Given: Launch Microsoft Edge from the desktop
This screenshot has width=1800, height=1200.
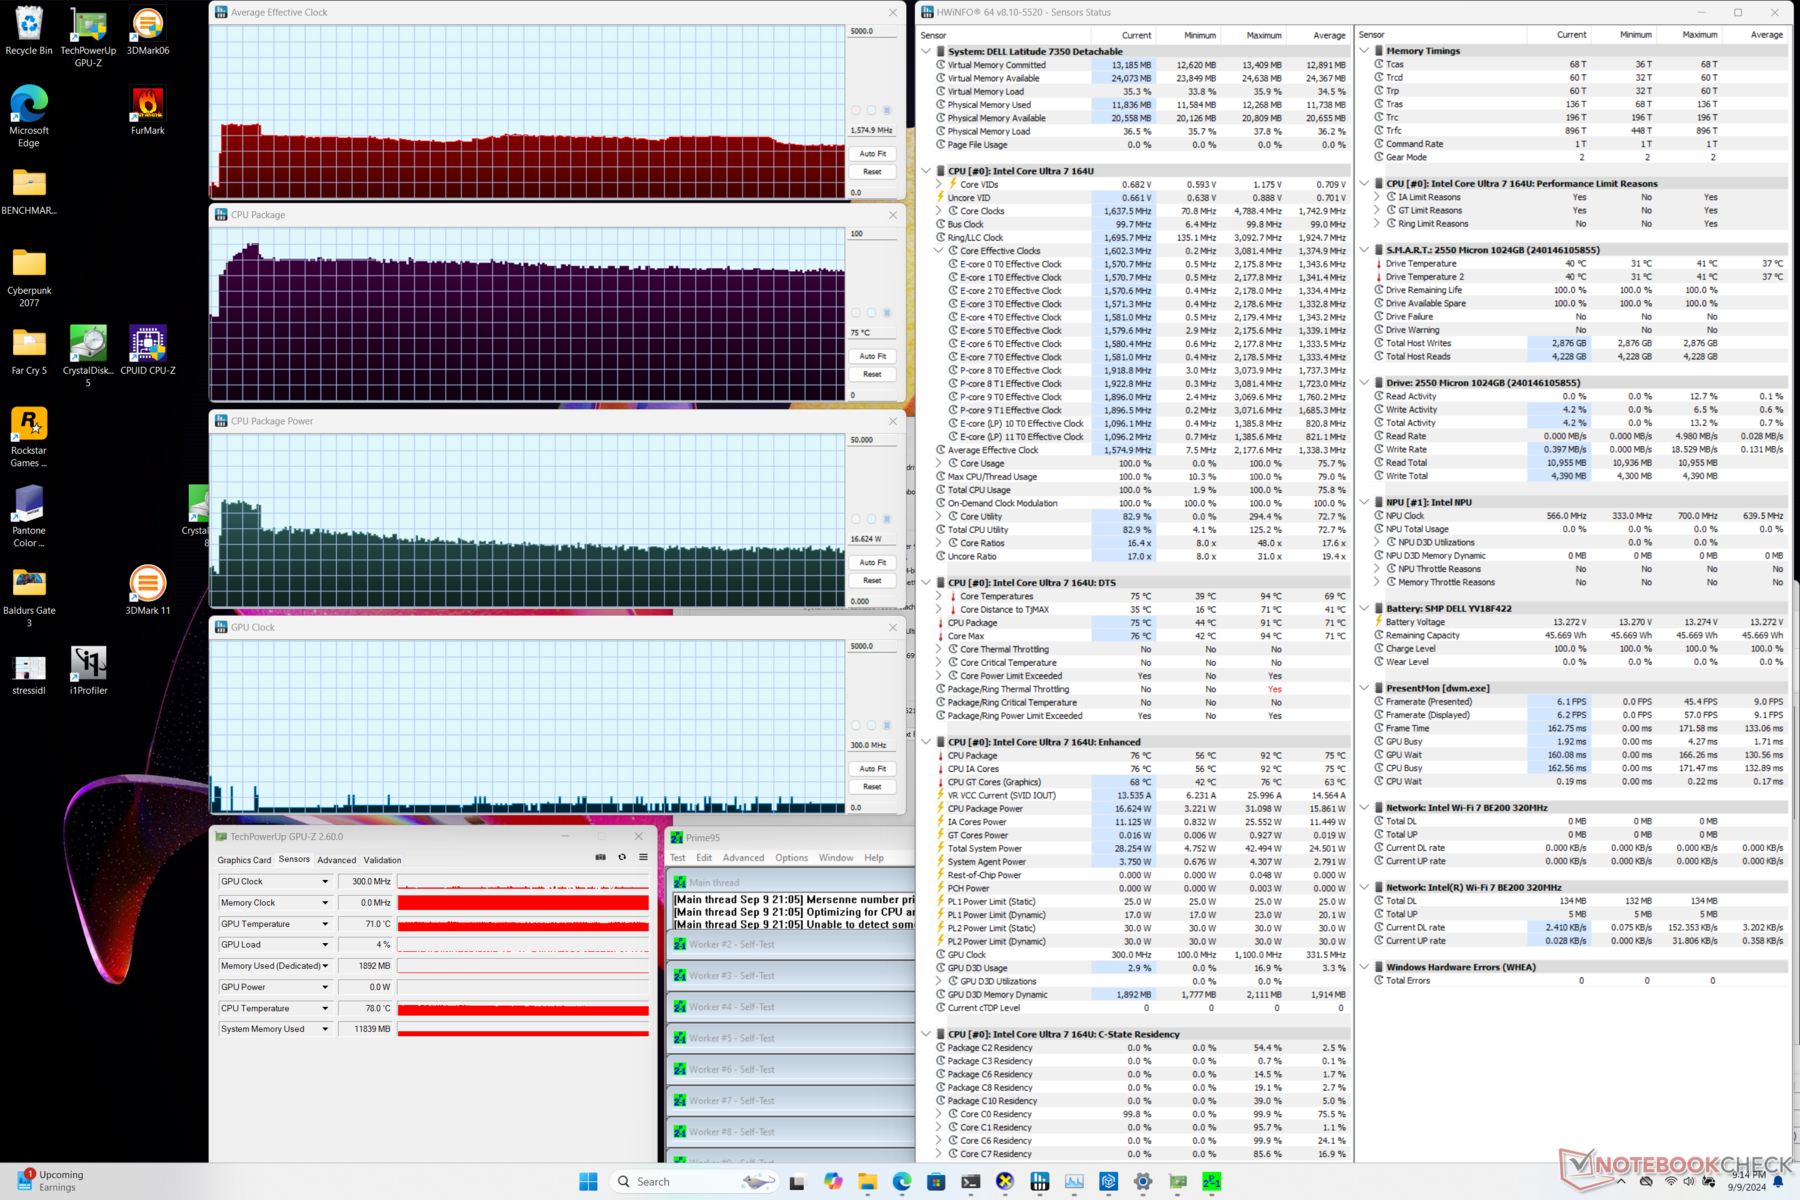Looking at the screenshot, I should point(29,117).
